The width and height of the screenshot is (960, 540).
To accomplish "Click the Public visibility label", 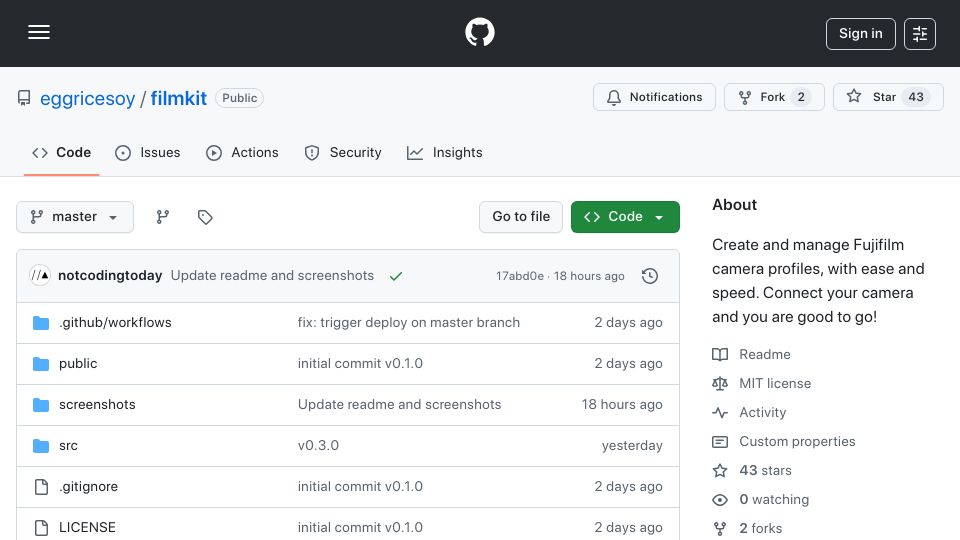I will tap(239, 98).
